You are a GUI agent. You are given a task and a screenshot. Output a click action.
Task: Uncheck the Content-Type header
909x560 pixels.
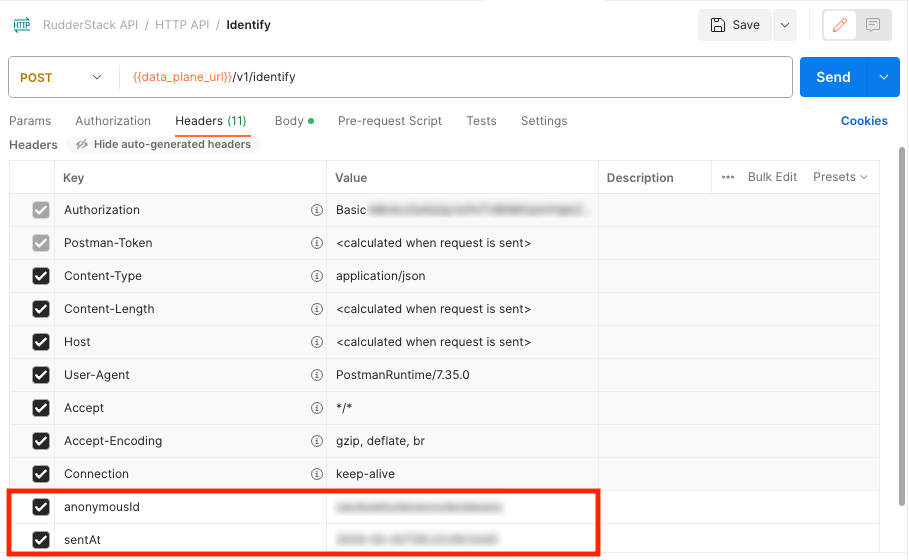tap(41, 276)
